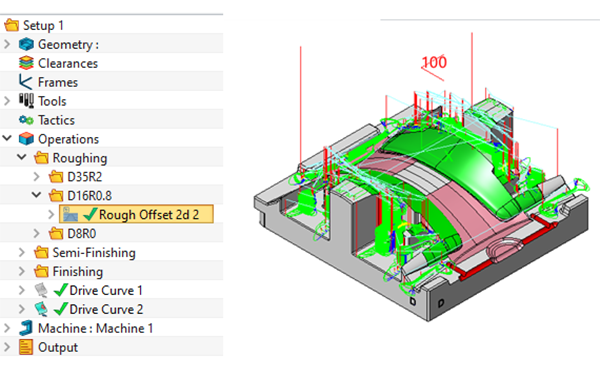Image resolution: width=600 pixels, height=371 pixels.
Task: Click the Frames axis icon
Action: pos(25,82)
